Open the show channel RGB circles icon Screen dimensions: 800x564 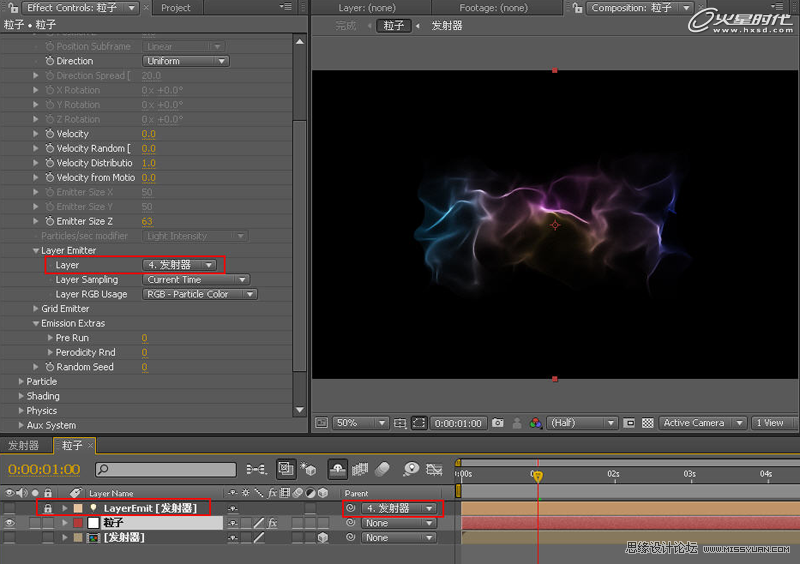click(x=535, y=423)
